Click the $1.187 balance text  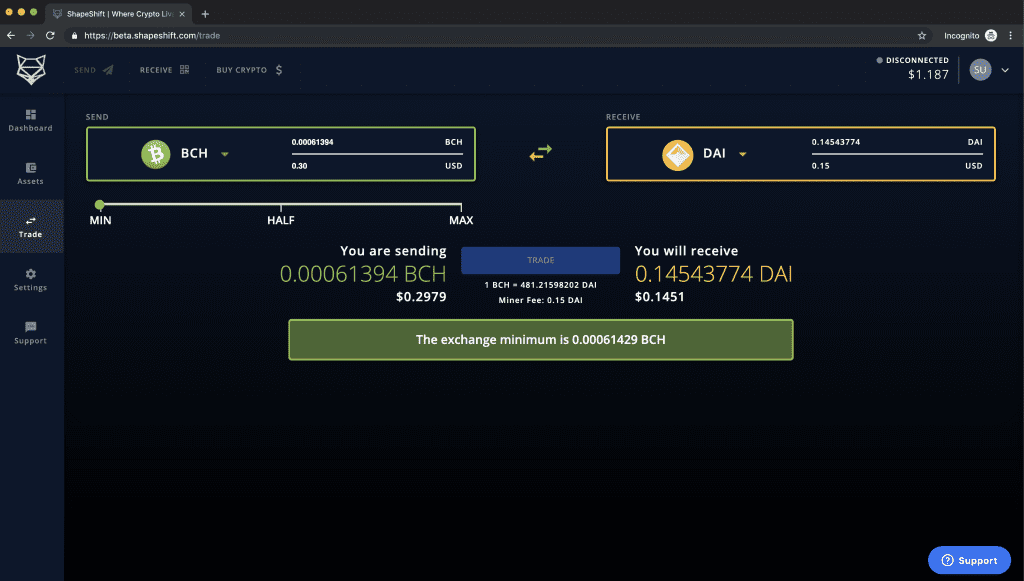pos(928,74)
